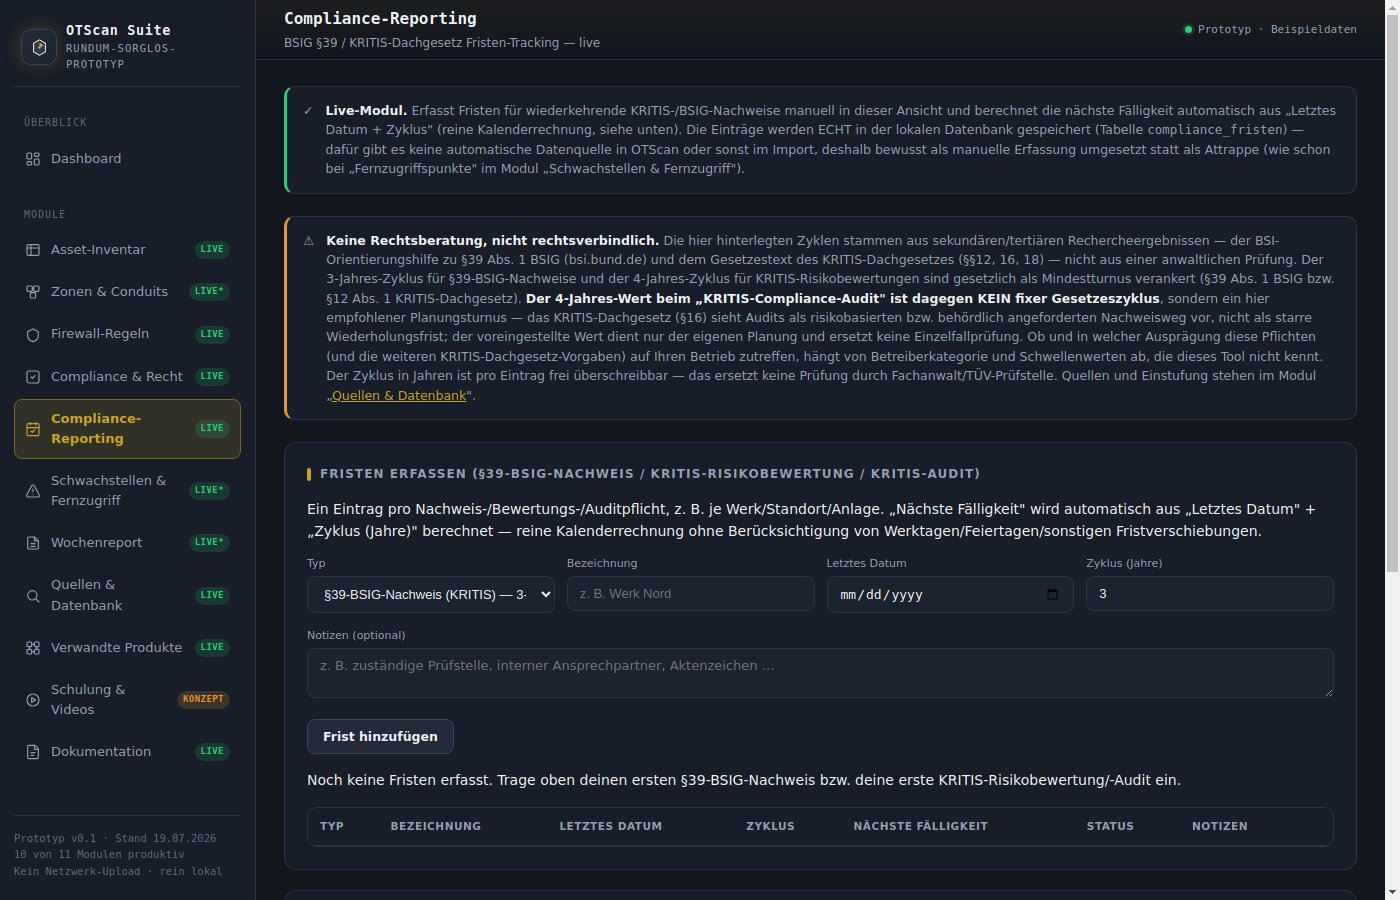Image resolution: width=1400 pixels, height=900 pixels.
Task: Click the scrollbar down arrow
Action: click(x=1391, y=892)
